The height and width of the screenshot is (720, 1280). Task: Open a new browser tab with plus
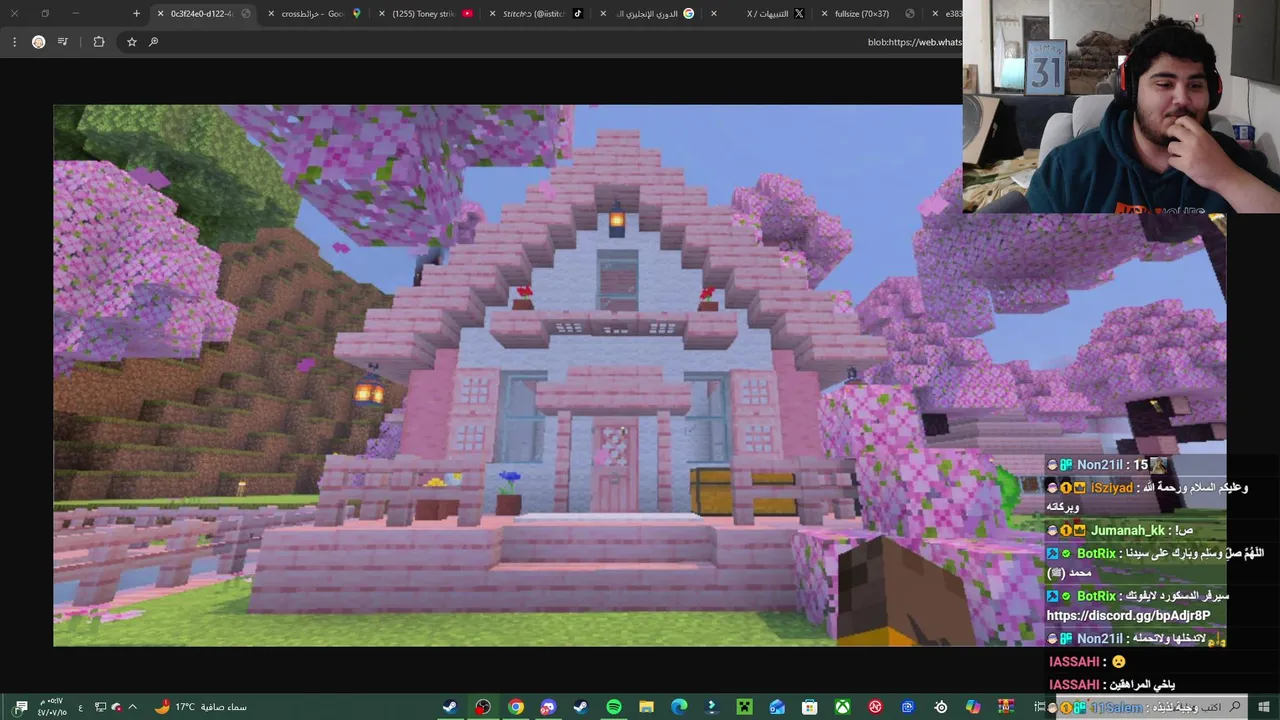coord(136,13)
